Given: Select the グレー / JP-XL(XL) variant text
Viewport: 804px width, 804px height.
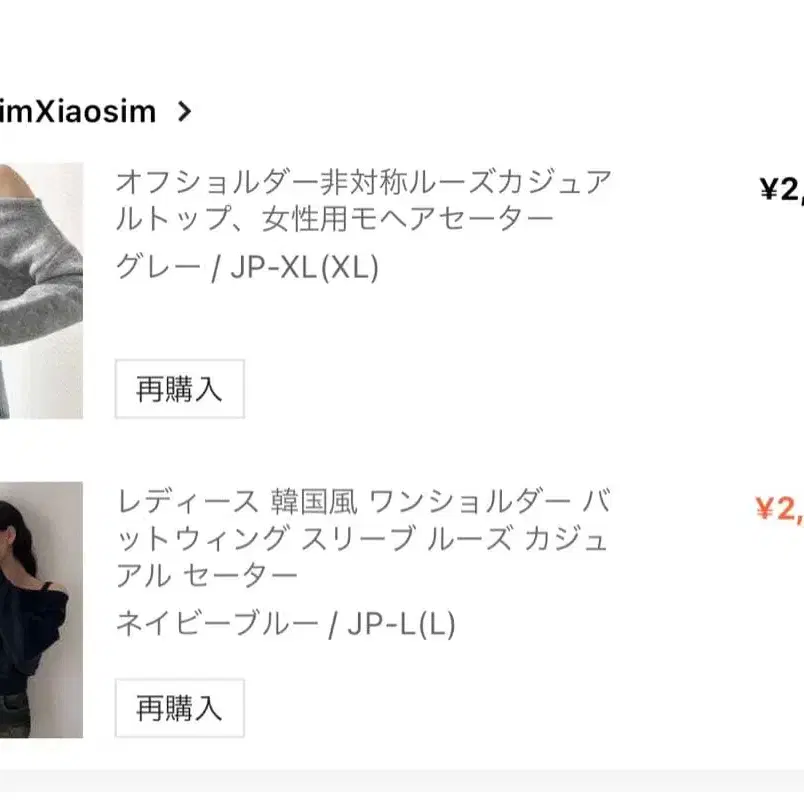Looking at the screenshot, I should pos(247,268).
